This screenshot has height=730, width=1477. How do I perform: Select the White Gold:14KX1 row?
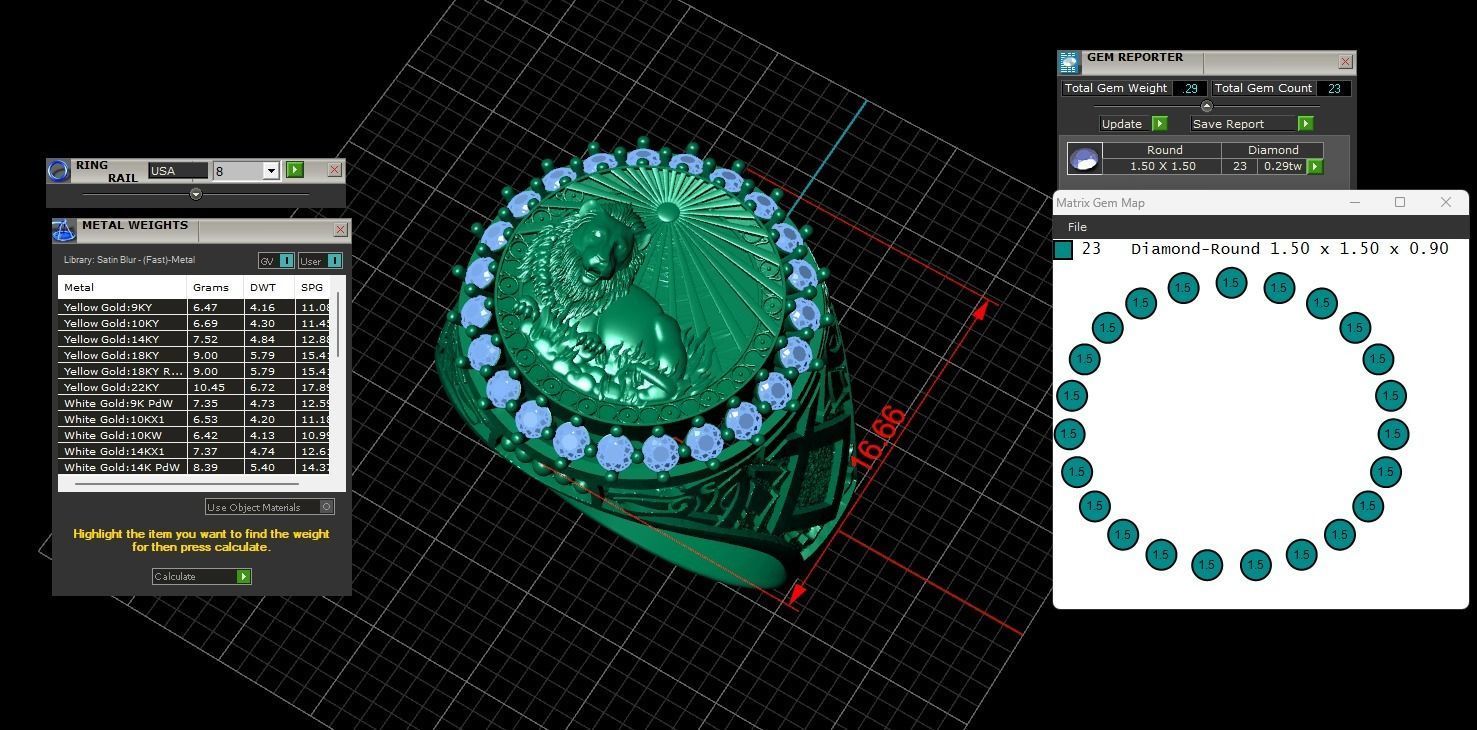pyautogui.click(x=194, y=451)
